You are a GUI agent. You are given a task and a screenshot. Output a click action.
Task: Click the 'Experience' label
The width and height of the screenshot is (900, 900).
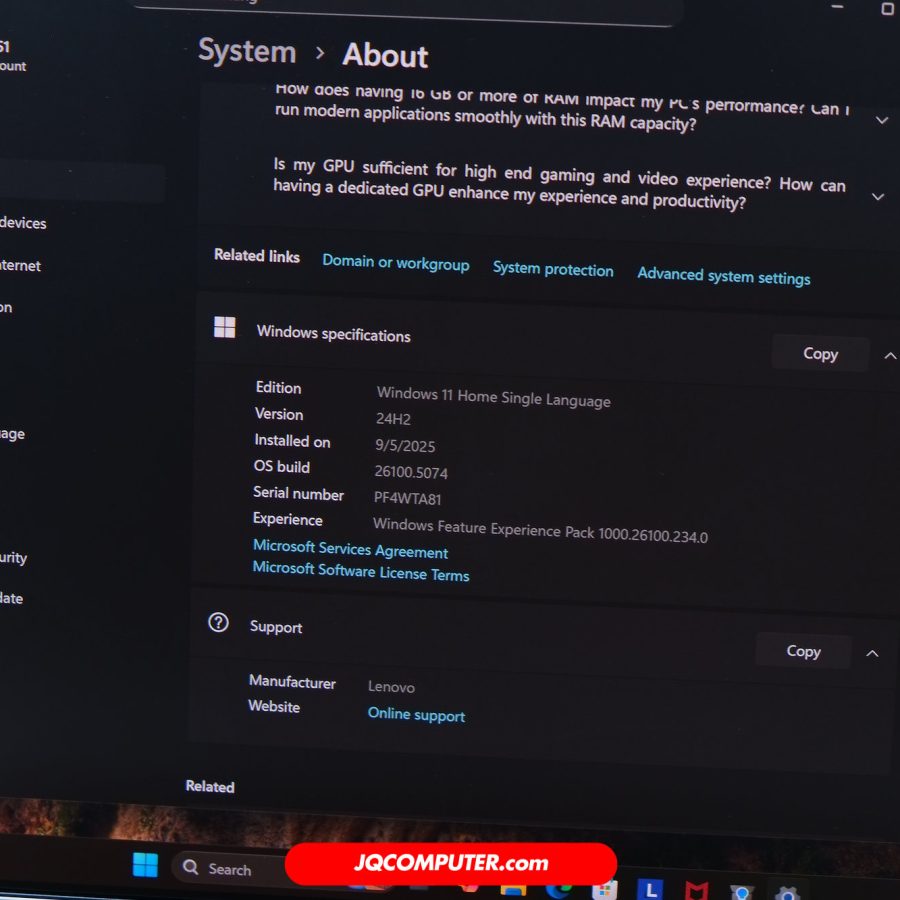288,519
